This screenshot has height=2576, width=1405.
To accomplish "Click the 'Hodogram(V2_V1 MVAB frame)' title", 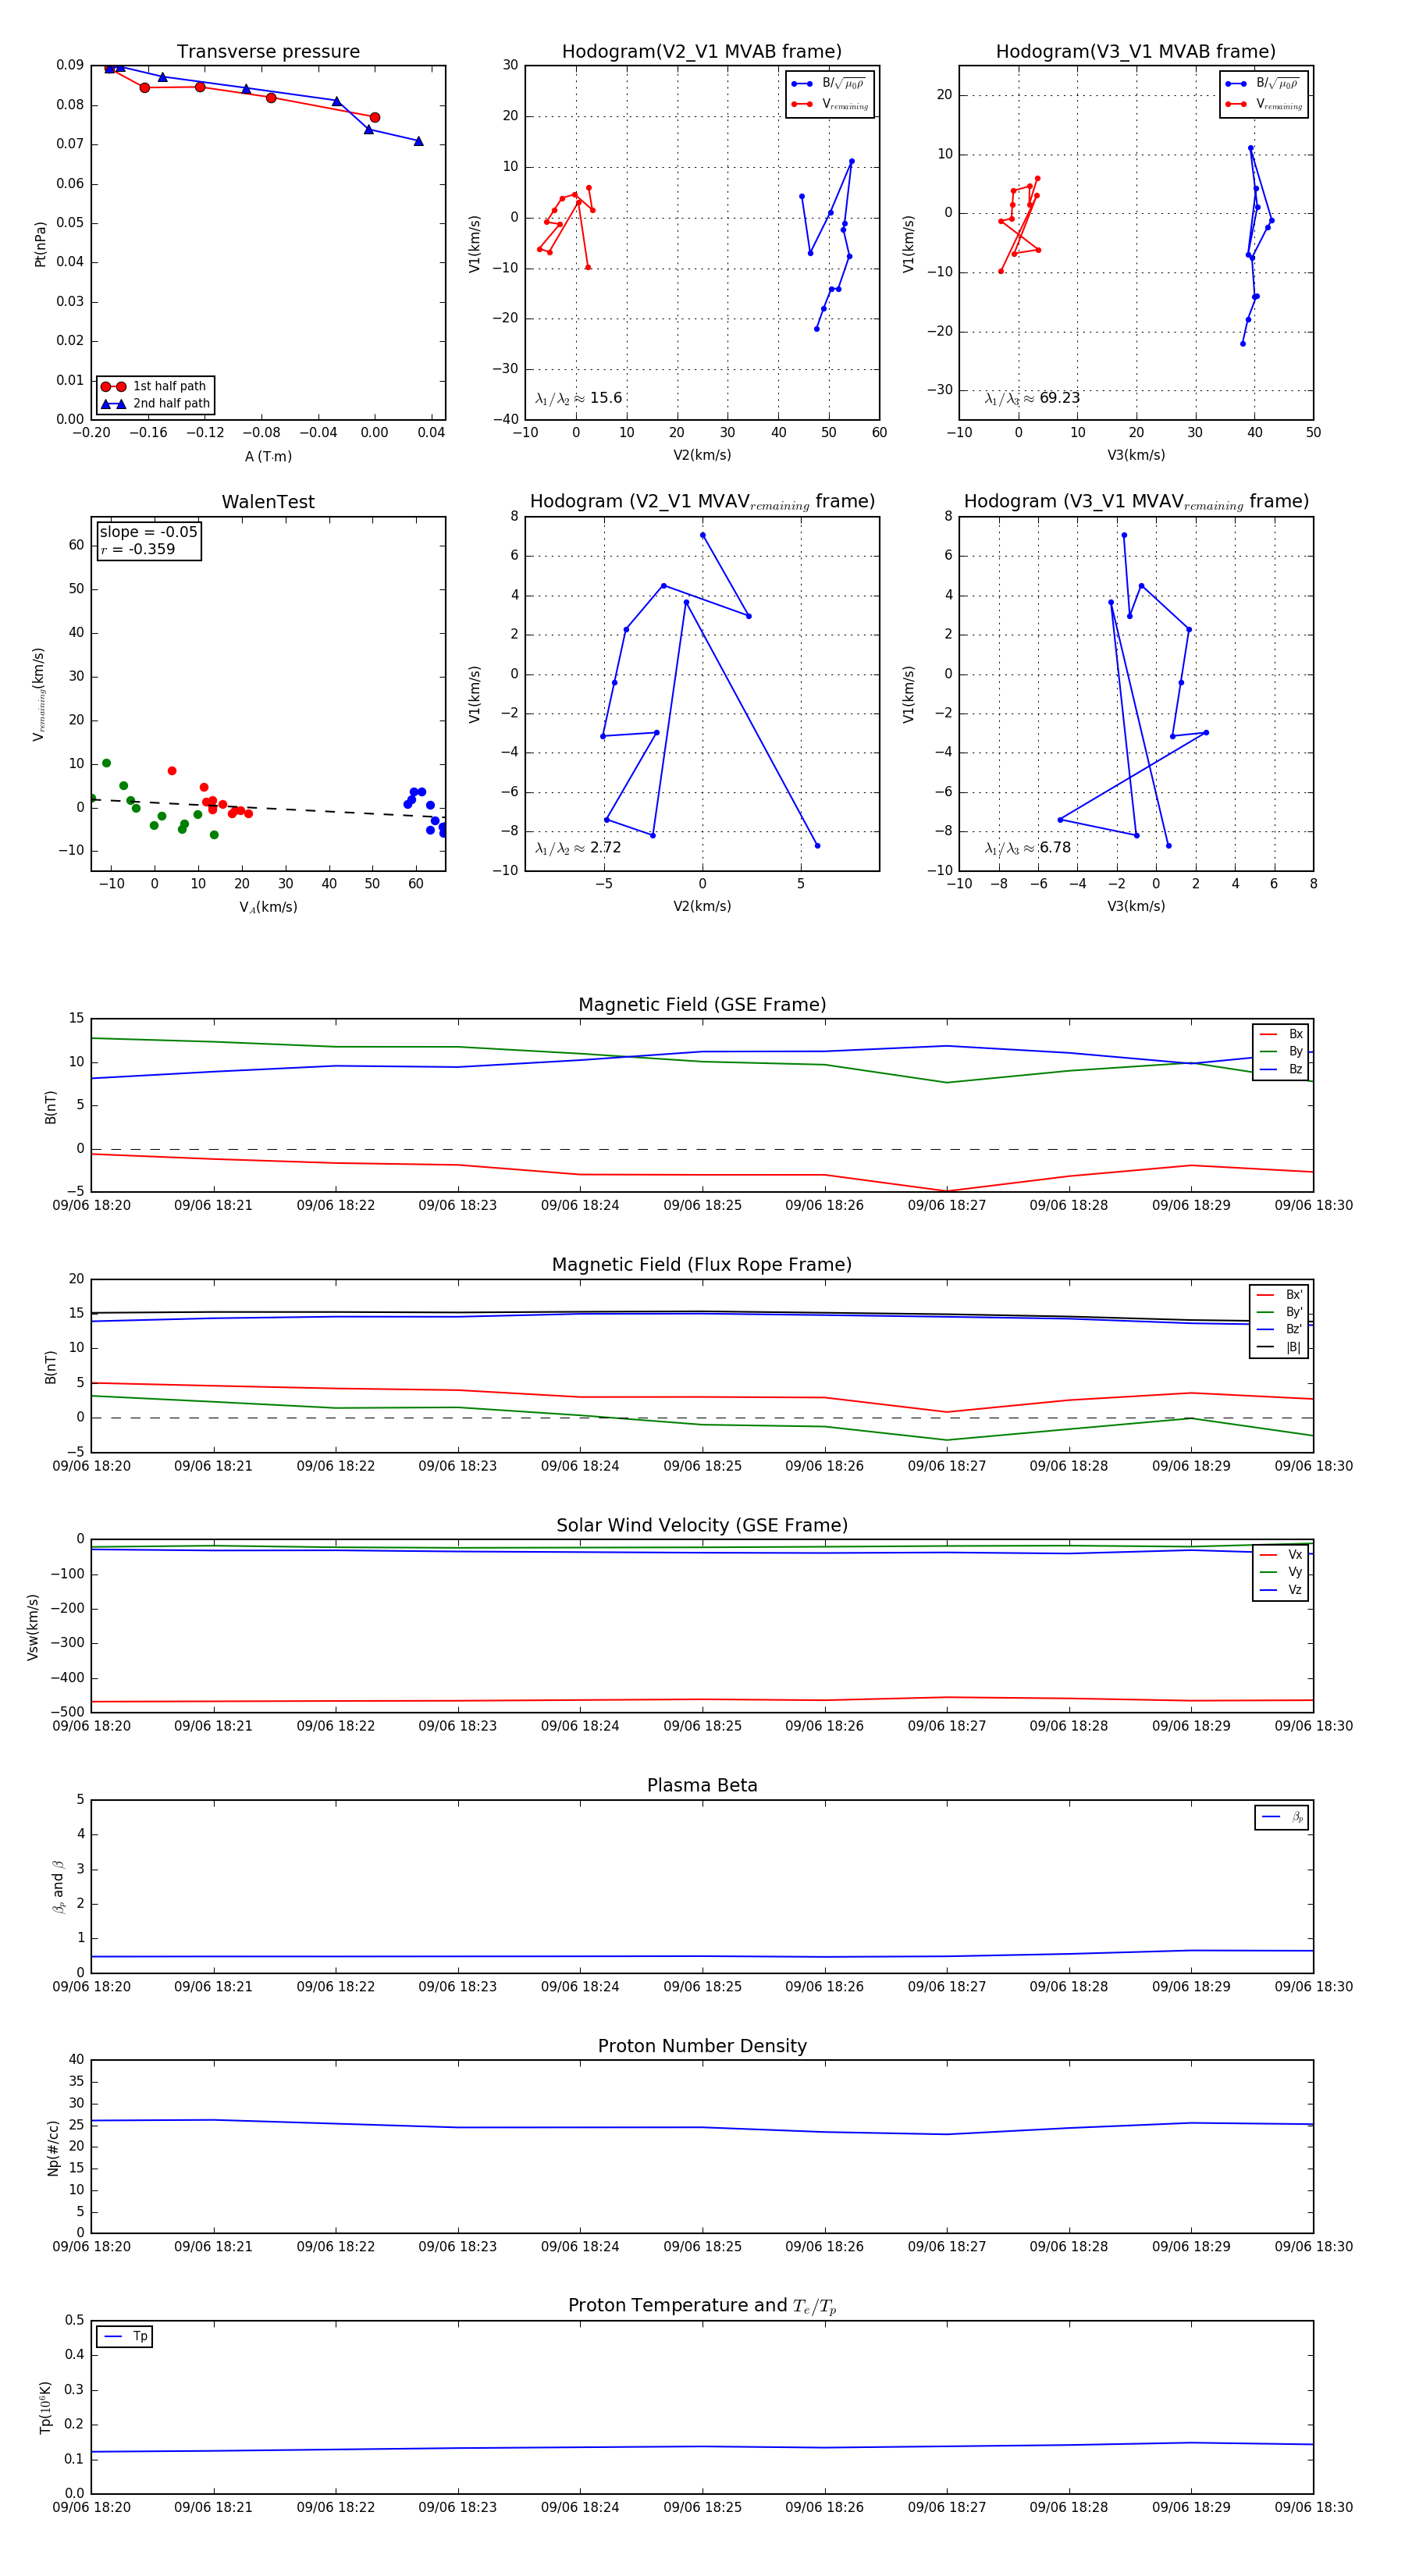I will [x=702, y=52].
